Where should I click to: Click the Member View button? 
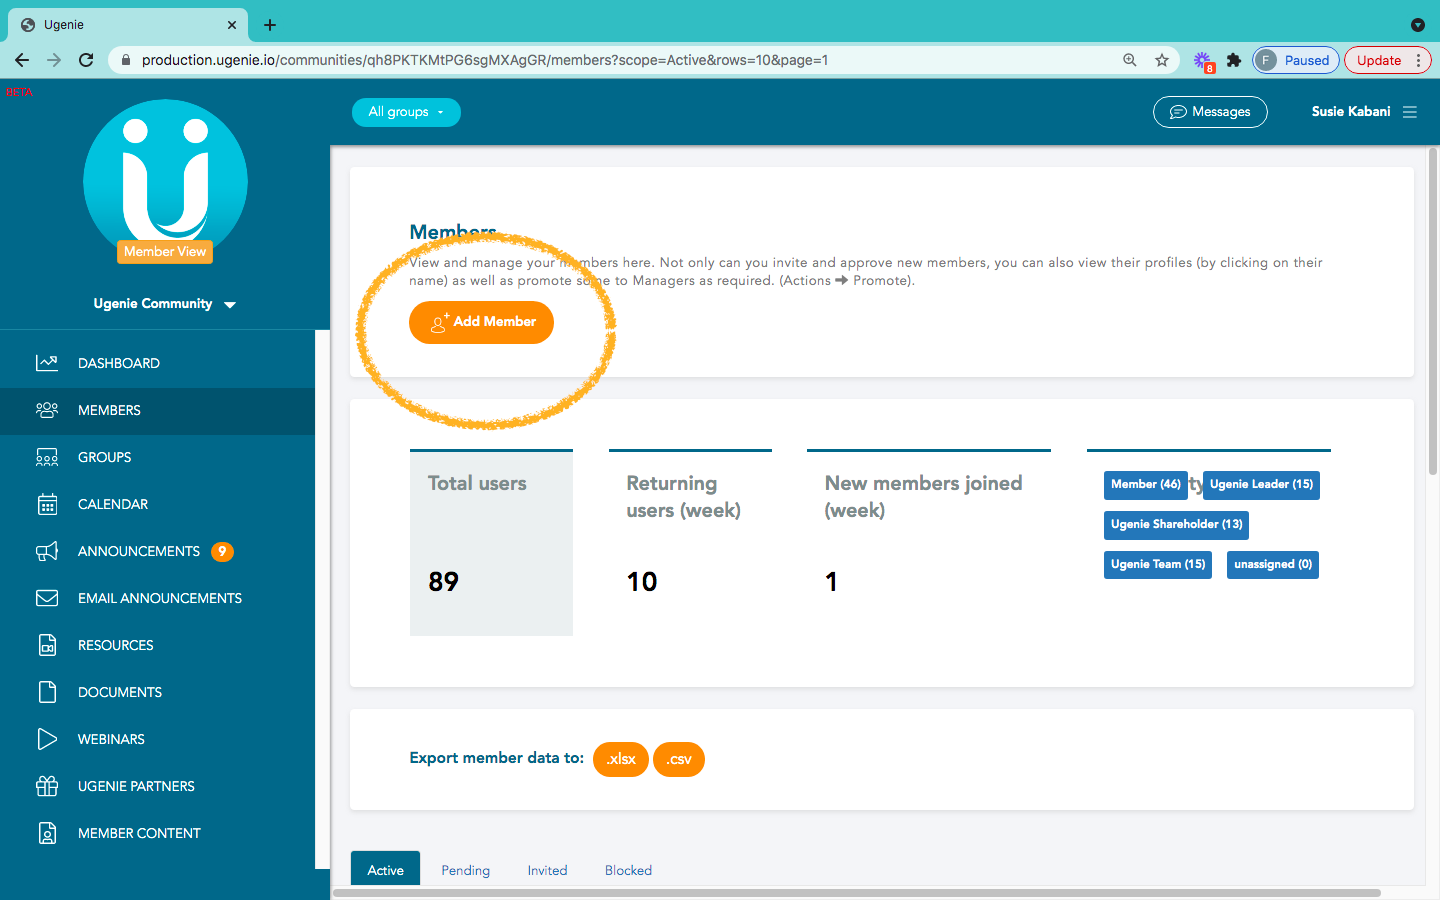(x=165, y=252)
